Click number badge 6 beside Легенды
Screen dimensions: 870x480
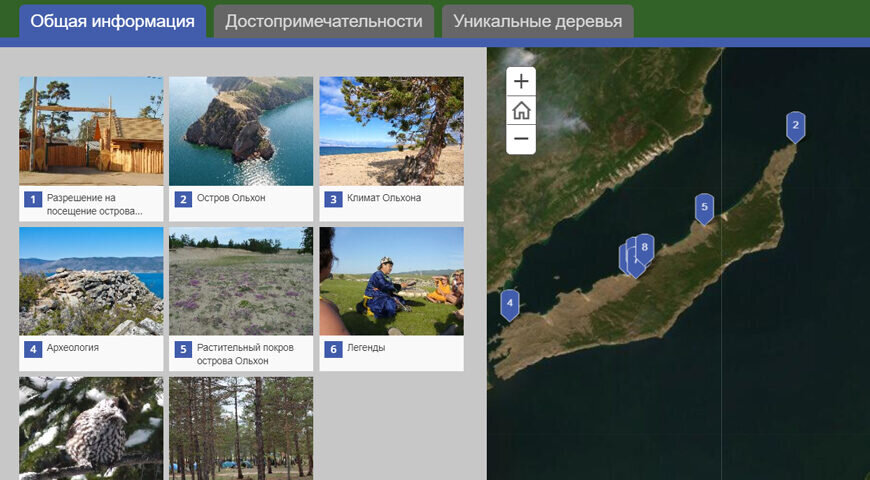point(333,349)
